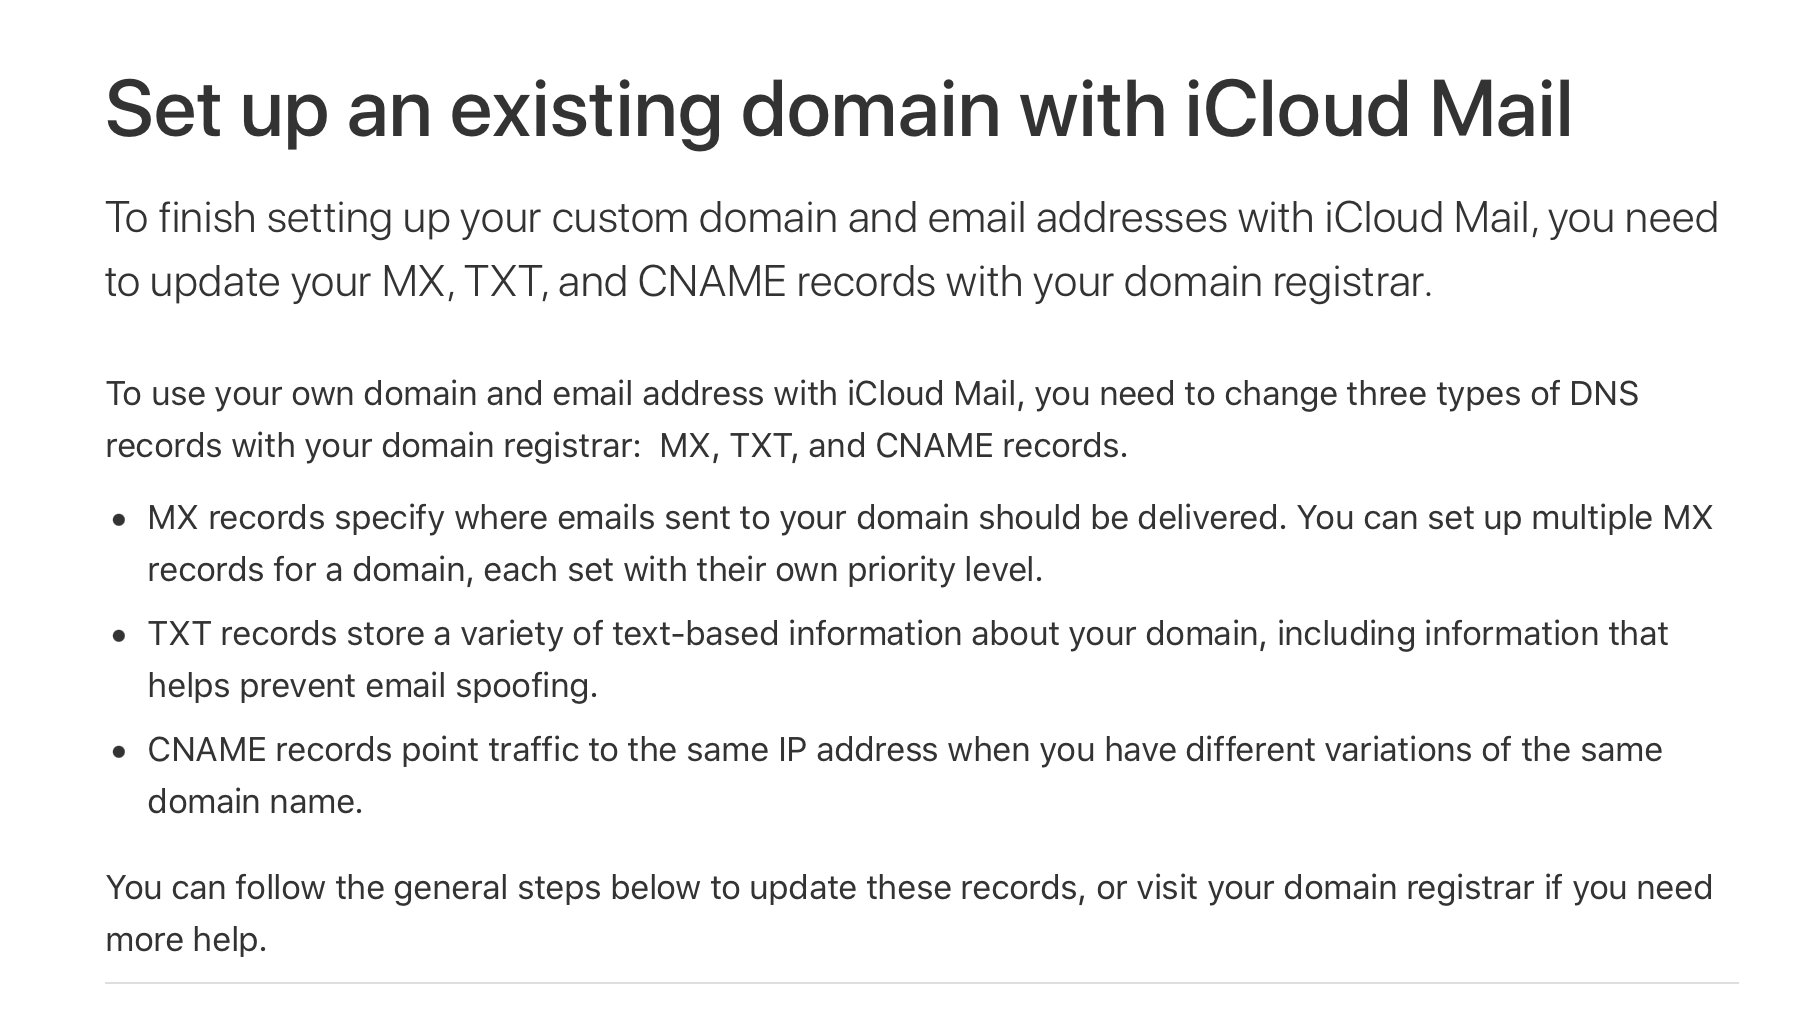Click the text "visit your domain registrar"

[1335, 888]
